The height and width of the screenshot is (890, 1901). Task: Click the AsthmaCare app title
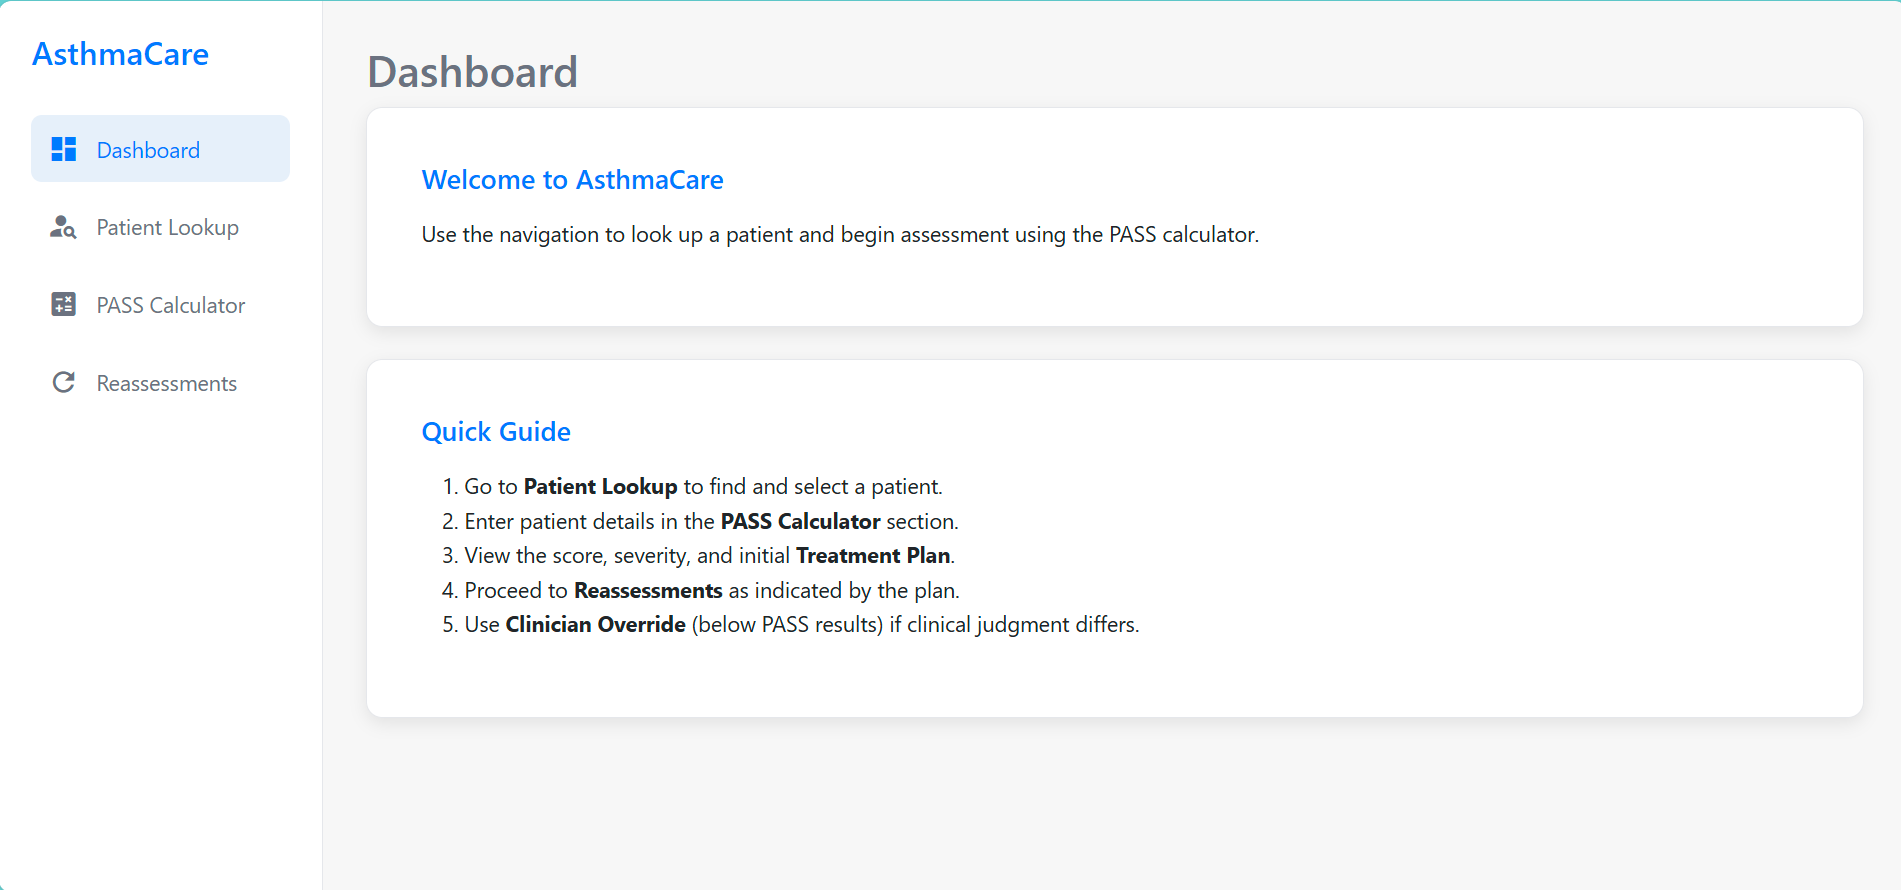[x=121, y=54]
